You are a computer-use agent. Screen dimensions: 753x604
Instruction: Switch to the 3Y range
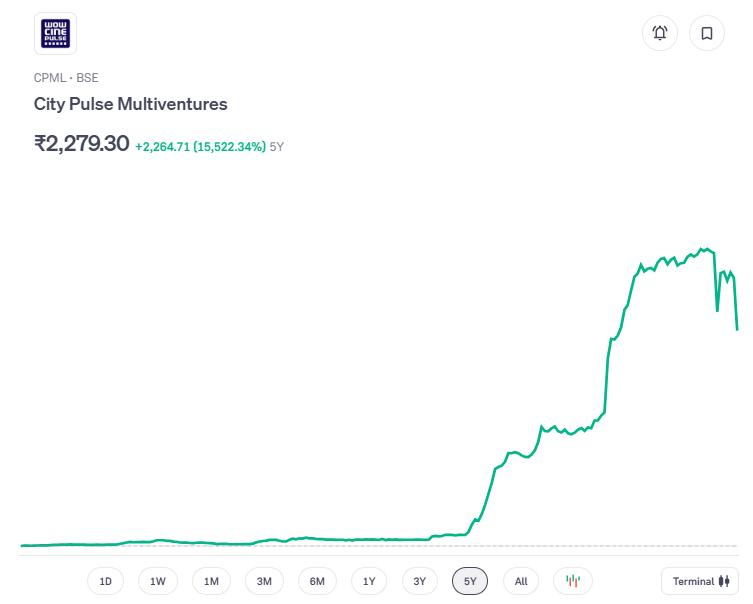click(420, 581)
